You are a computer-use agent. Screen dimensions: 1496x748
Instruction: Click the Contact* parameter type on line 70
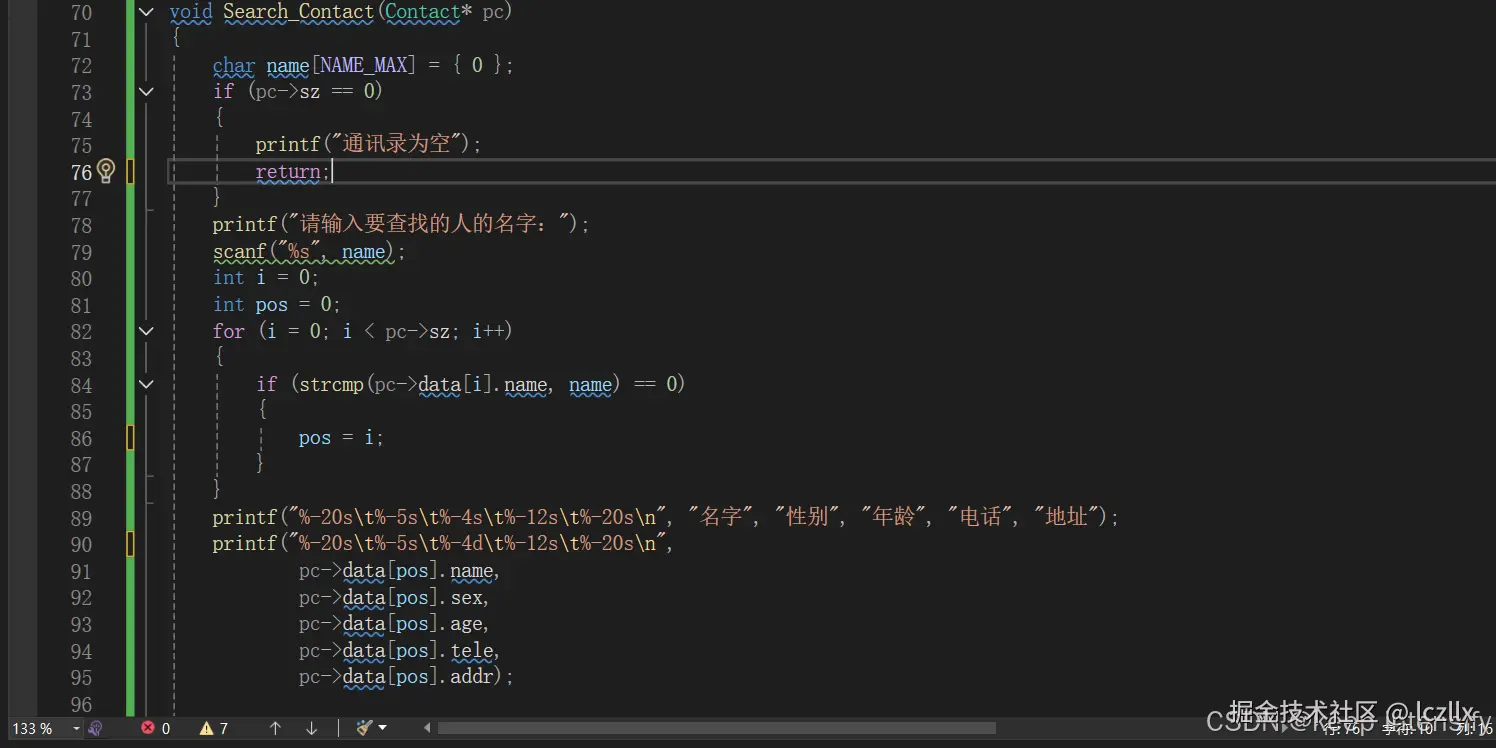coord(428,12)
